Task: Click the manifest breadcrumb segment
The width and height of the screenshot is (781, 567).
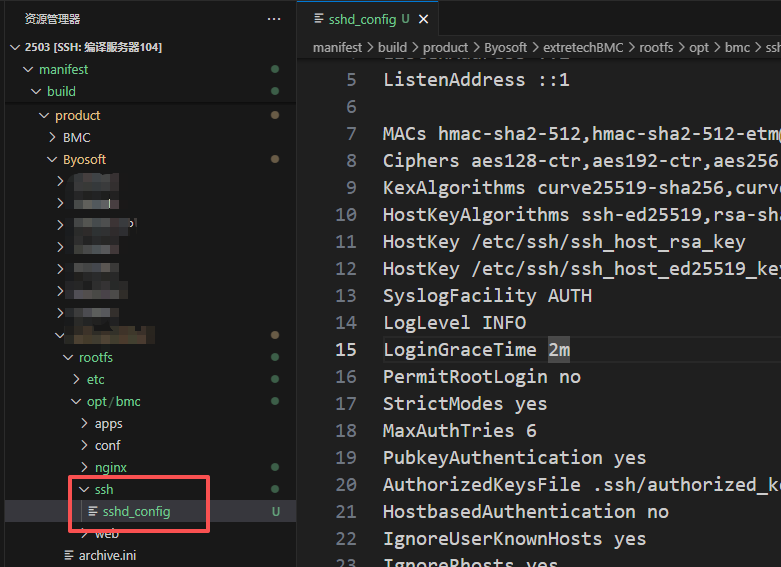Action: point(337,47)
